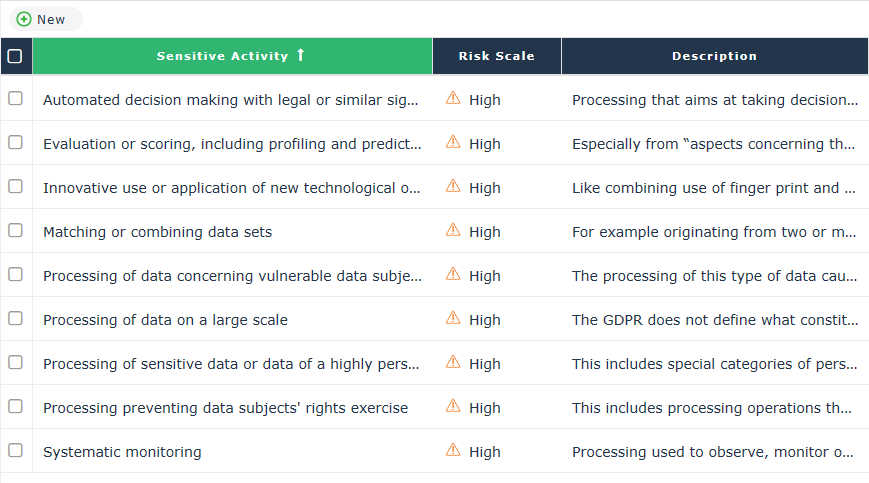This screenshot has width=869, height=483.
Task: Sort by the Sensitive Activity column header
Action: (x=222, y=56)
